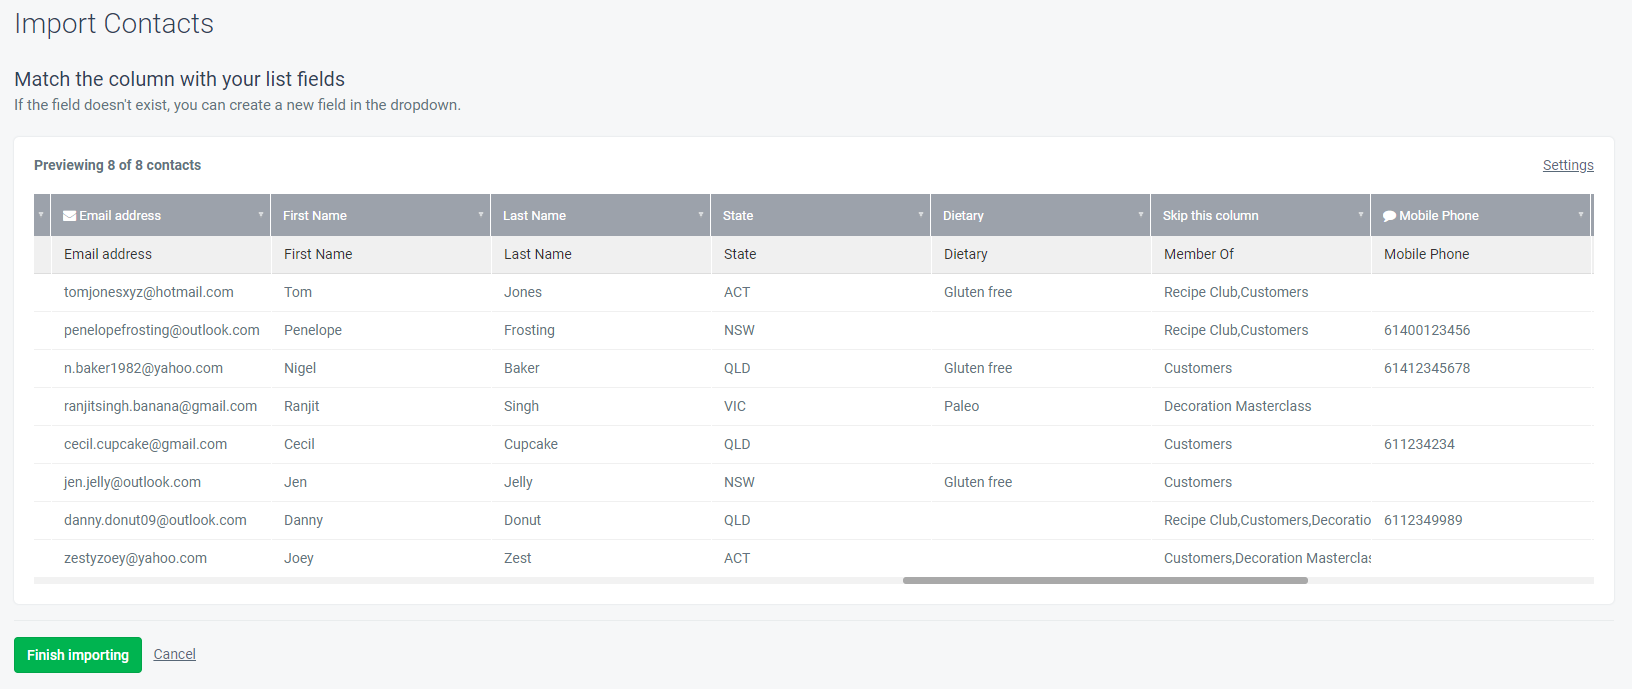Click the Cancel link
The image size is (1632, 689).
[x=175, y=654]
